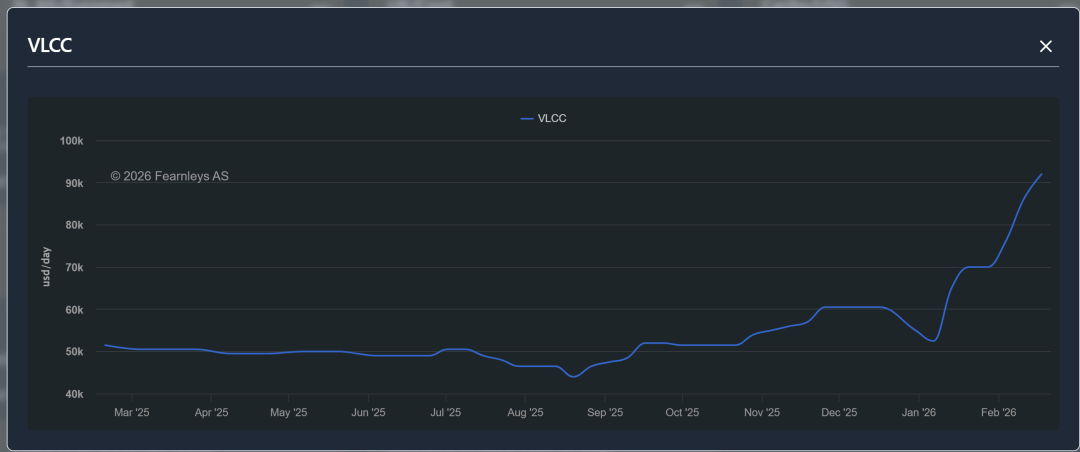Click the VLCC dialog title
The width and height of the screenshot is (1080, 452).
(x=50, y=45)
